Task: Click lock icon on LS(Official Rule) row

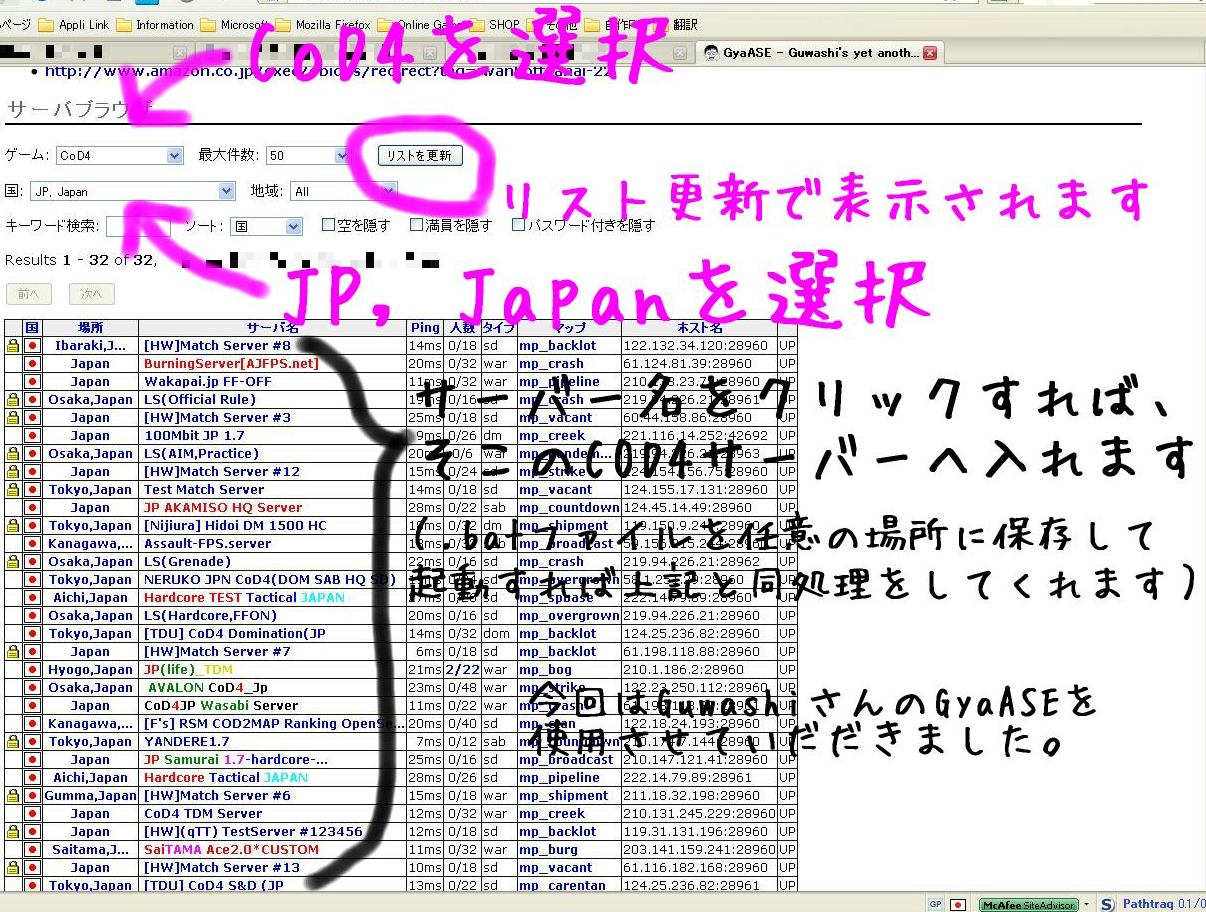Action: tap(13, 400)
